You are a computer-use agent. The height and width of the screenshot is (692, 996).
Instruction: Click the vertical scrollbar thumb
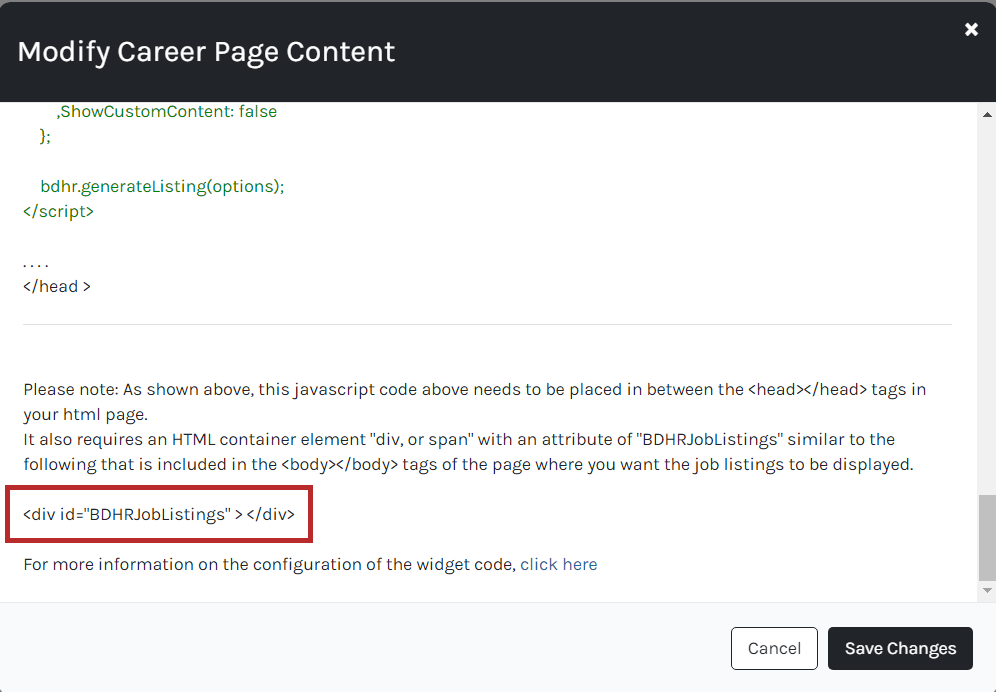986,538
